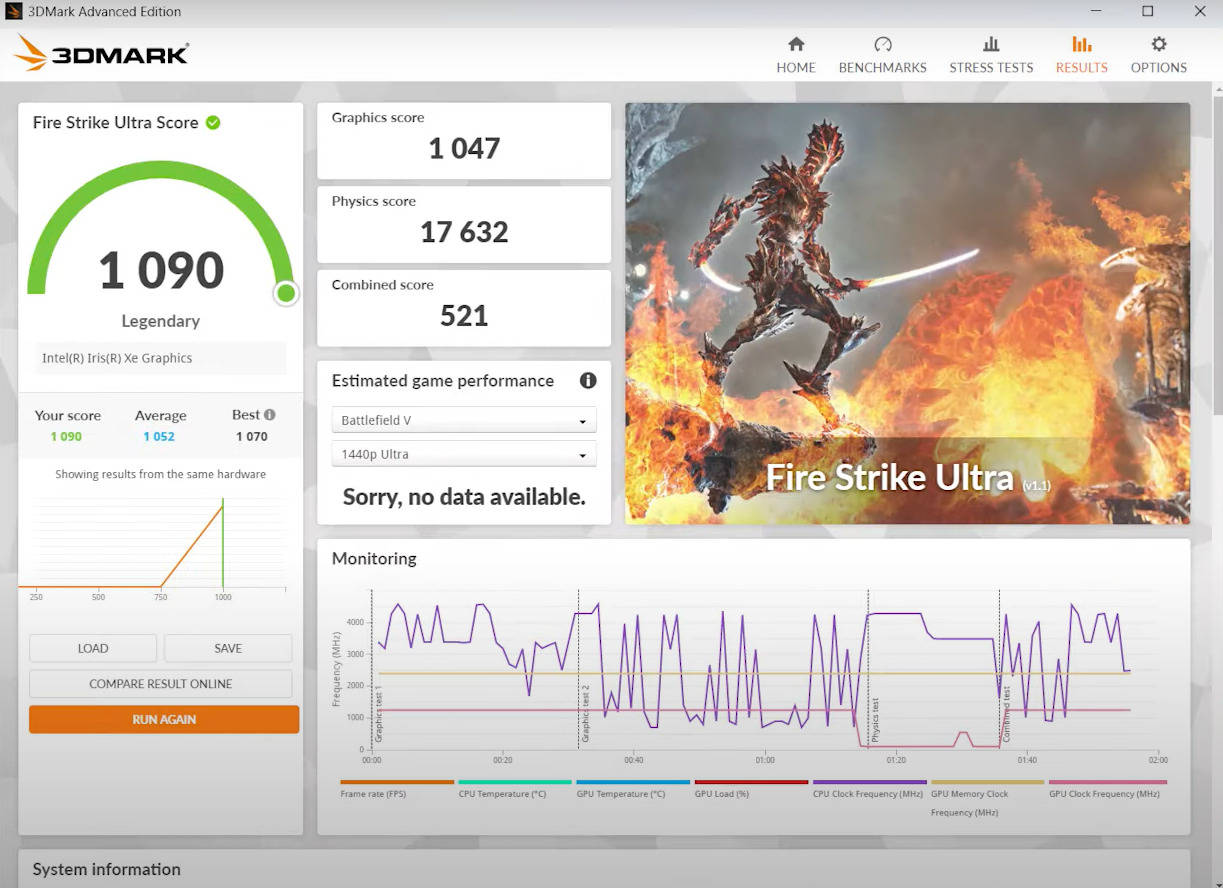This screenshot has height=888, width=1223.
Task: Open Estimated game performance info icon
Action: click(588, 380)
